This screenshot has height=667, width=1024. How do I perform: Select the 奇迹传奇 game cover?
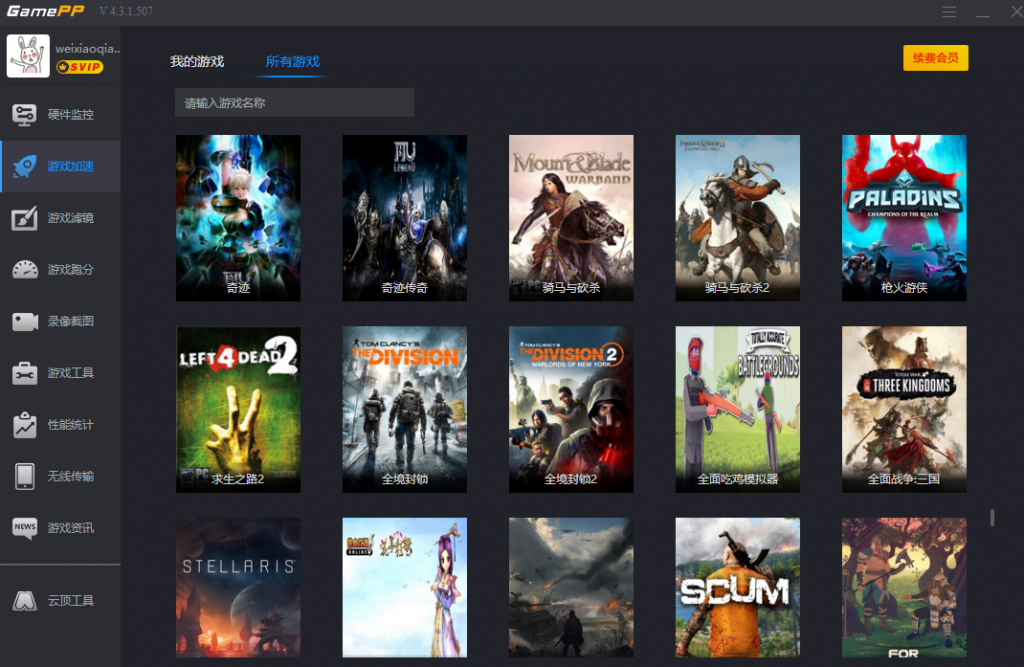click(x=404, y=218)
